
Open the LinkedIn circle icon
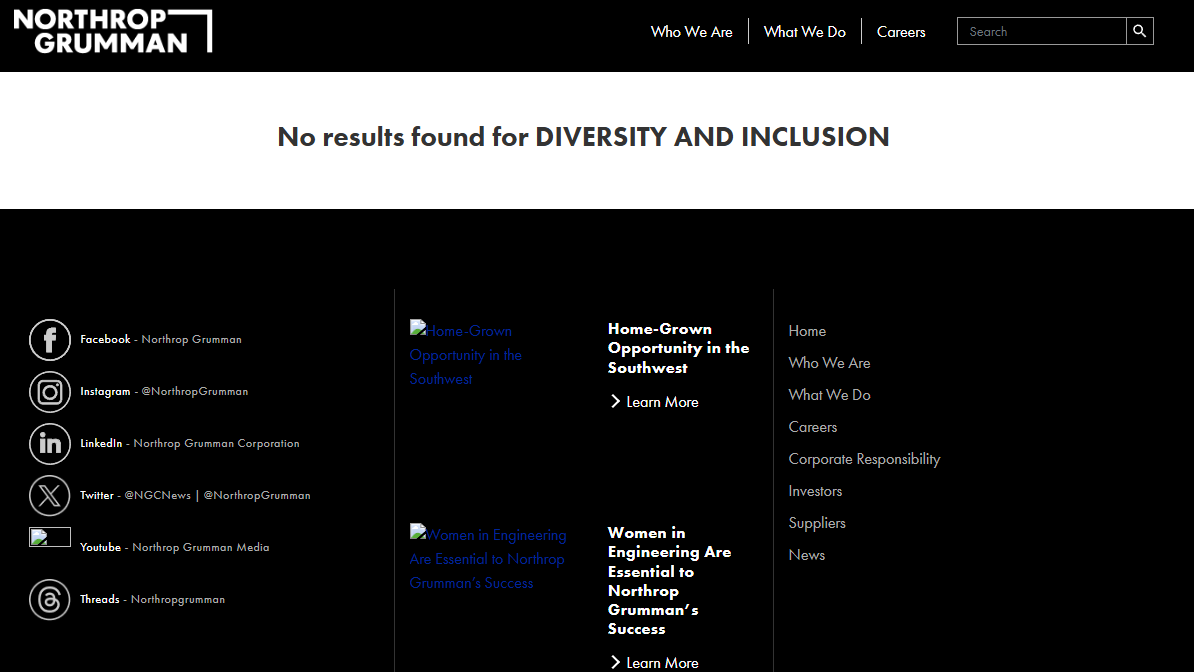pyautogui.click(x=50, y=444)
